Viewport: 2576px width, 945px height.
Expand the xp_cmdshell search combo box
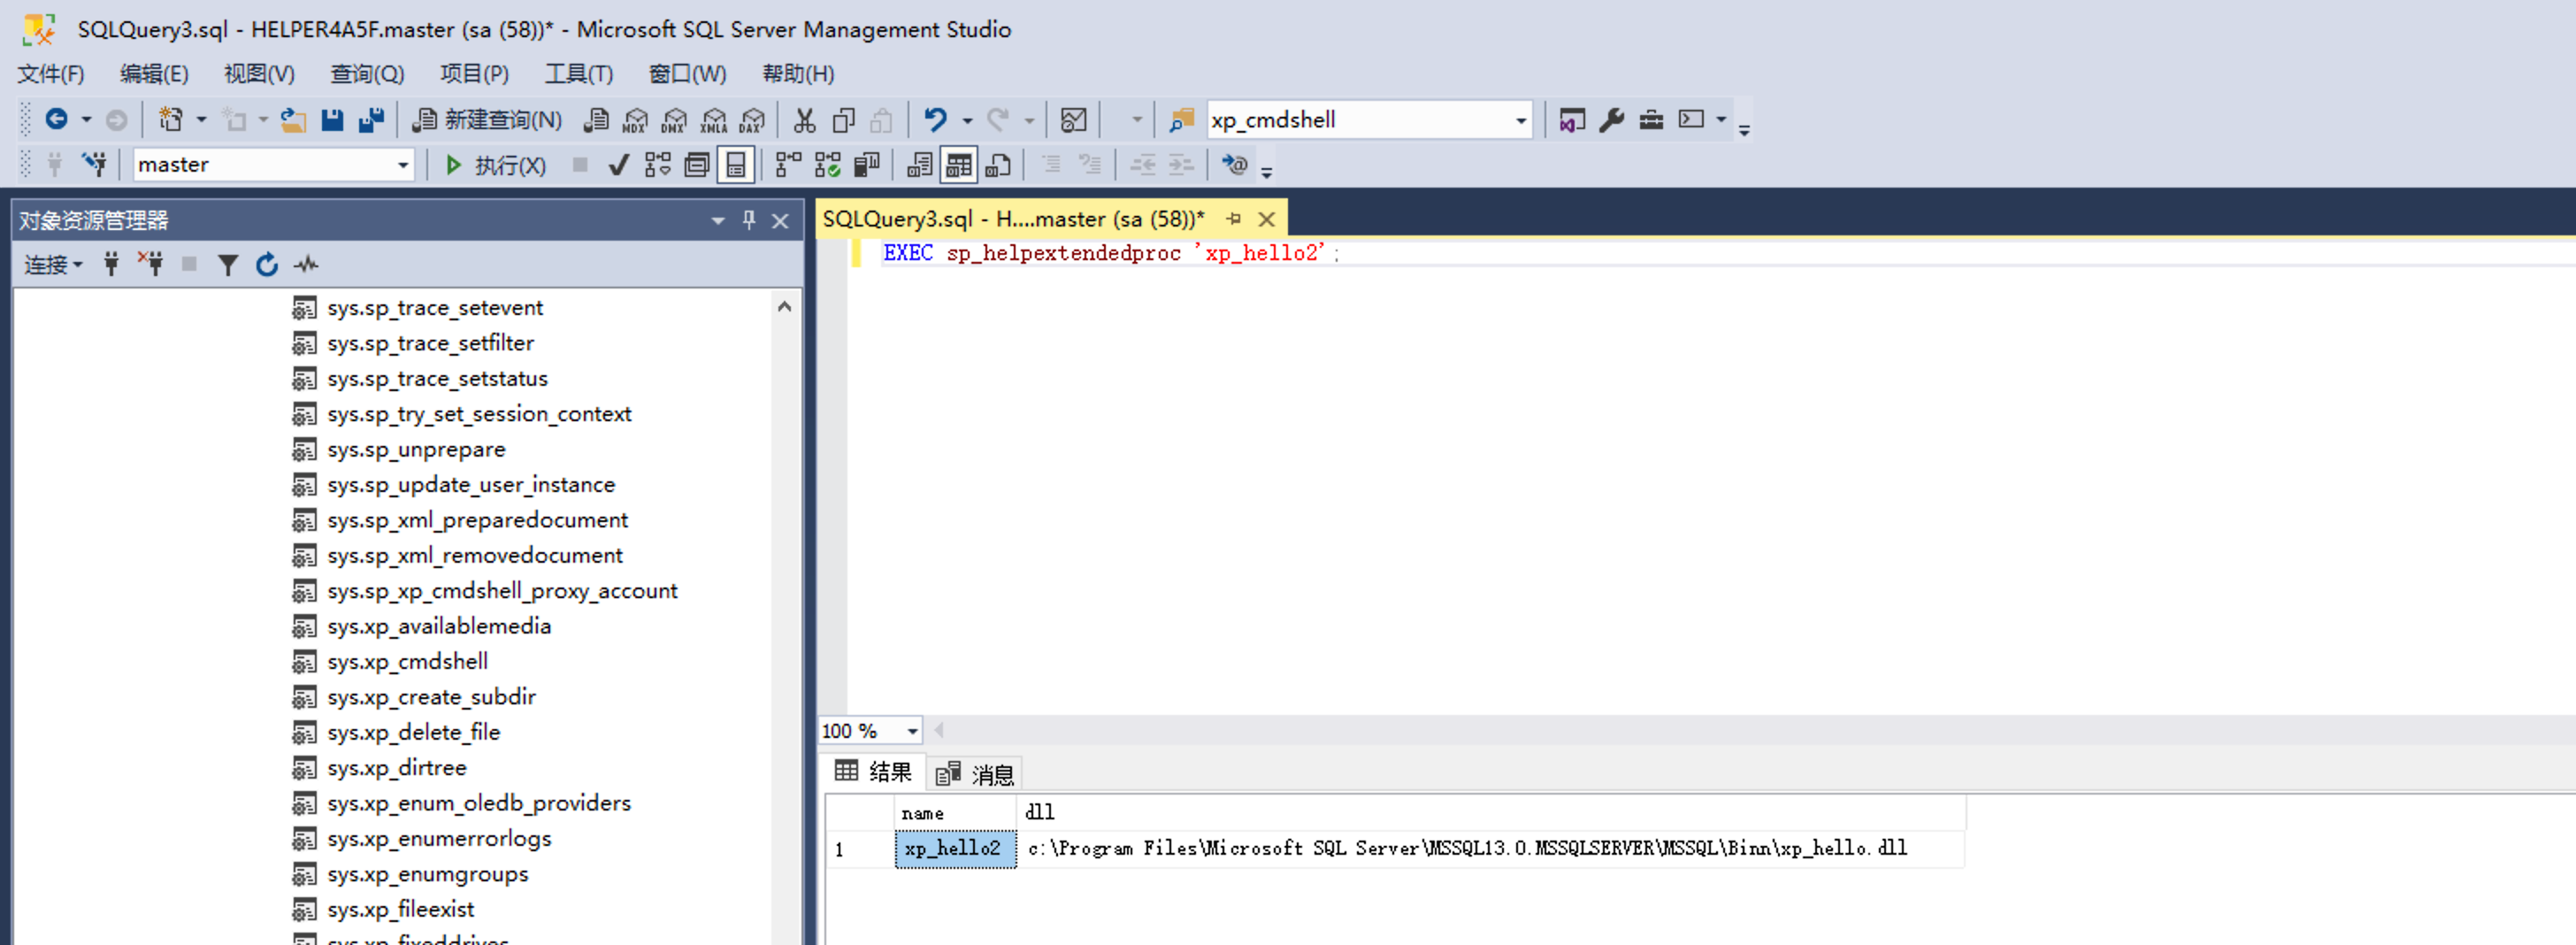tap(1520, 120)
